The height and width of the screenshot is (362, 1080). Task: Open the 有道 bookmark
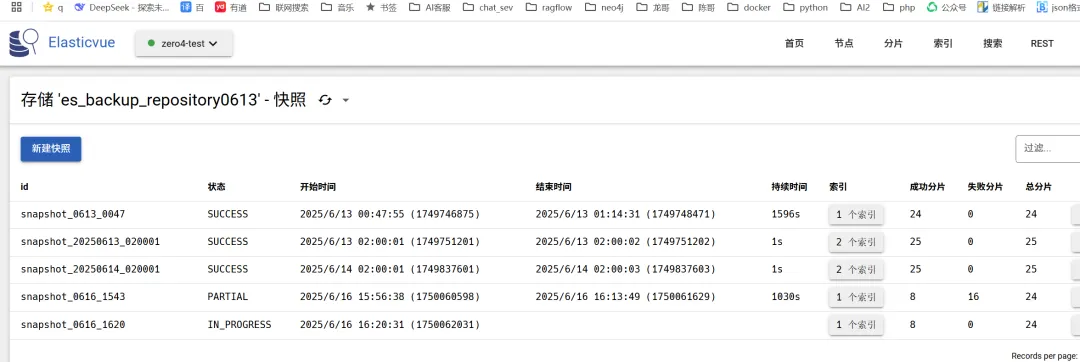click(230, 8)
